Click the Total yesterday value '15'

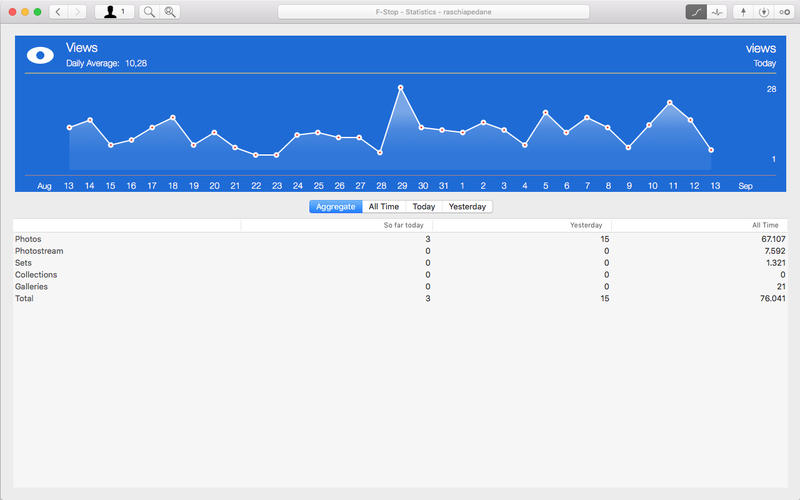pos(605,298)
